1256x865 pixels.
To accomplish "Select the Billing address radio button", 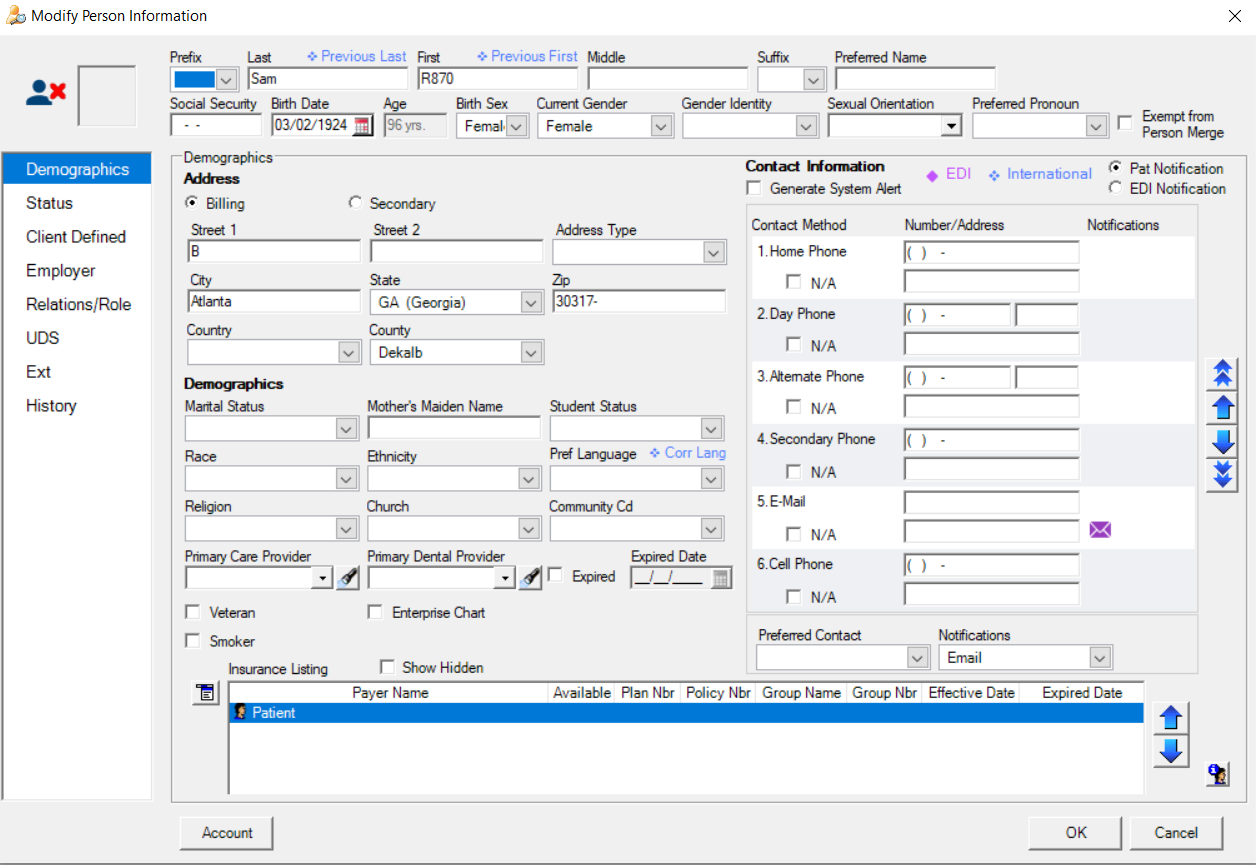I will (x=192, y=203).
